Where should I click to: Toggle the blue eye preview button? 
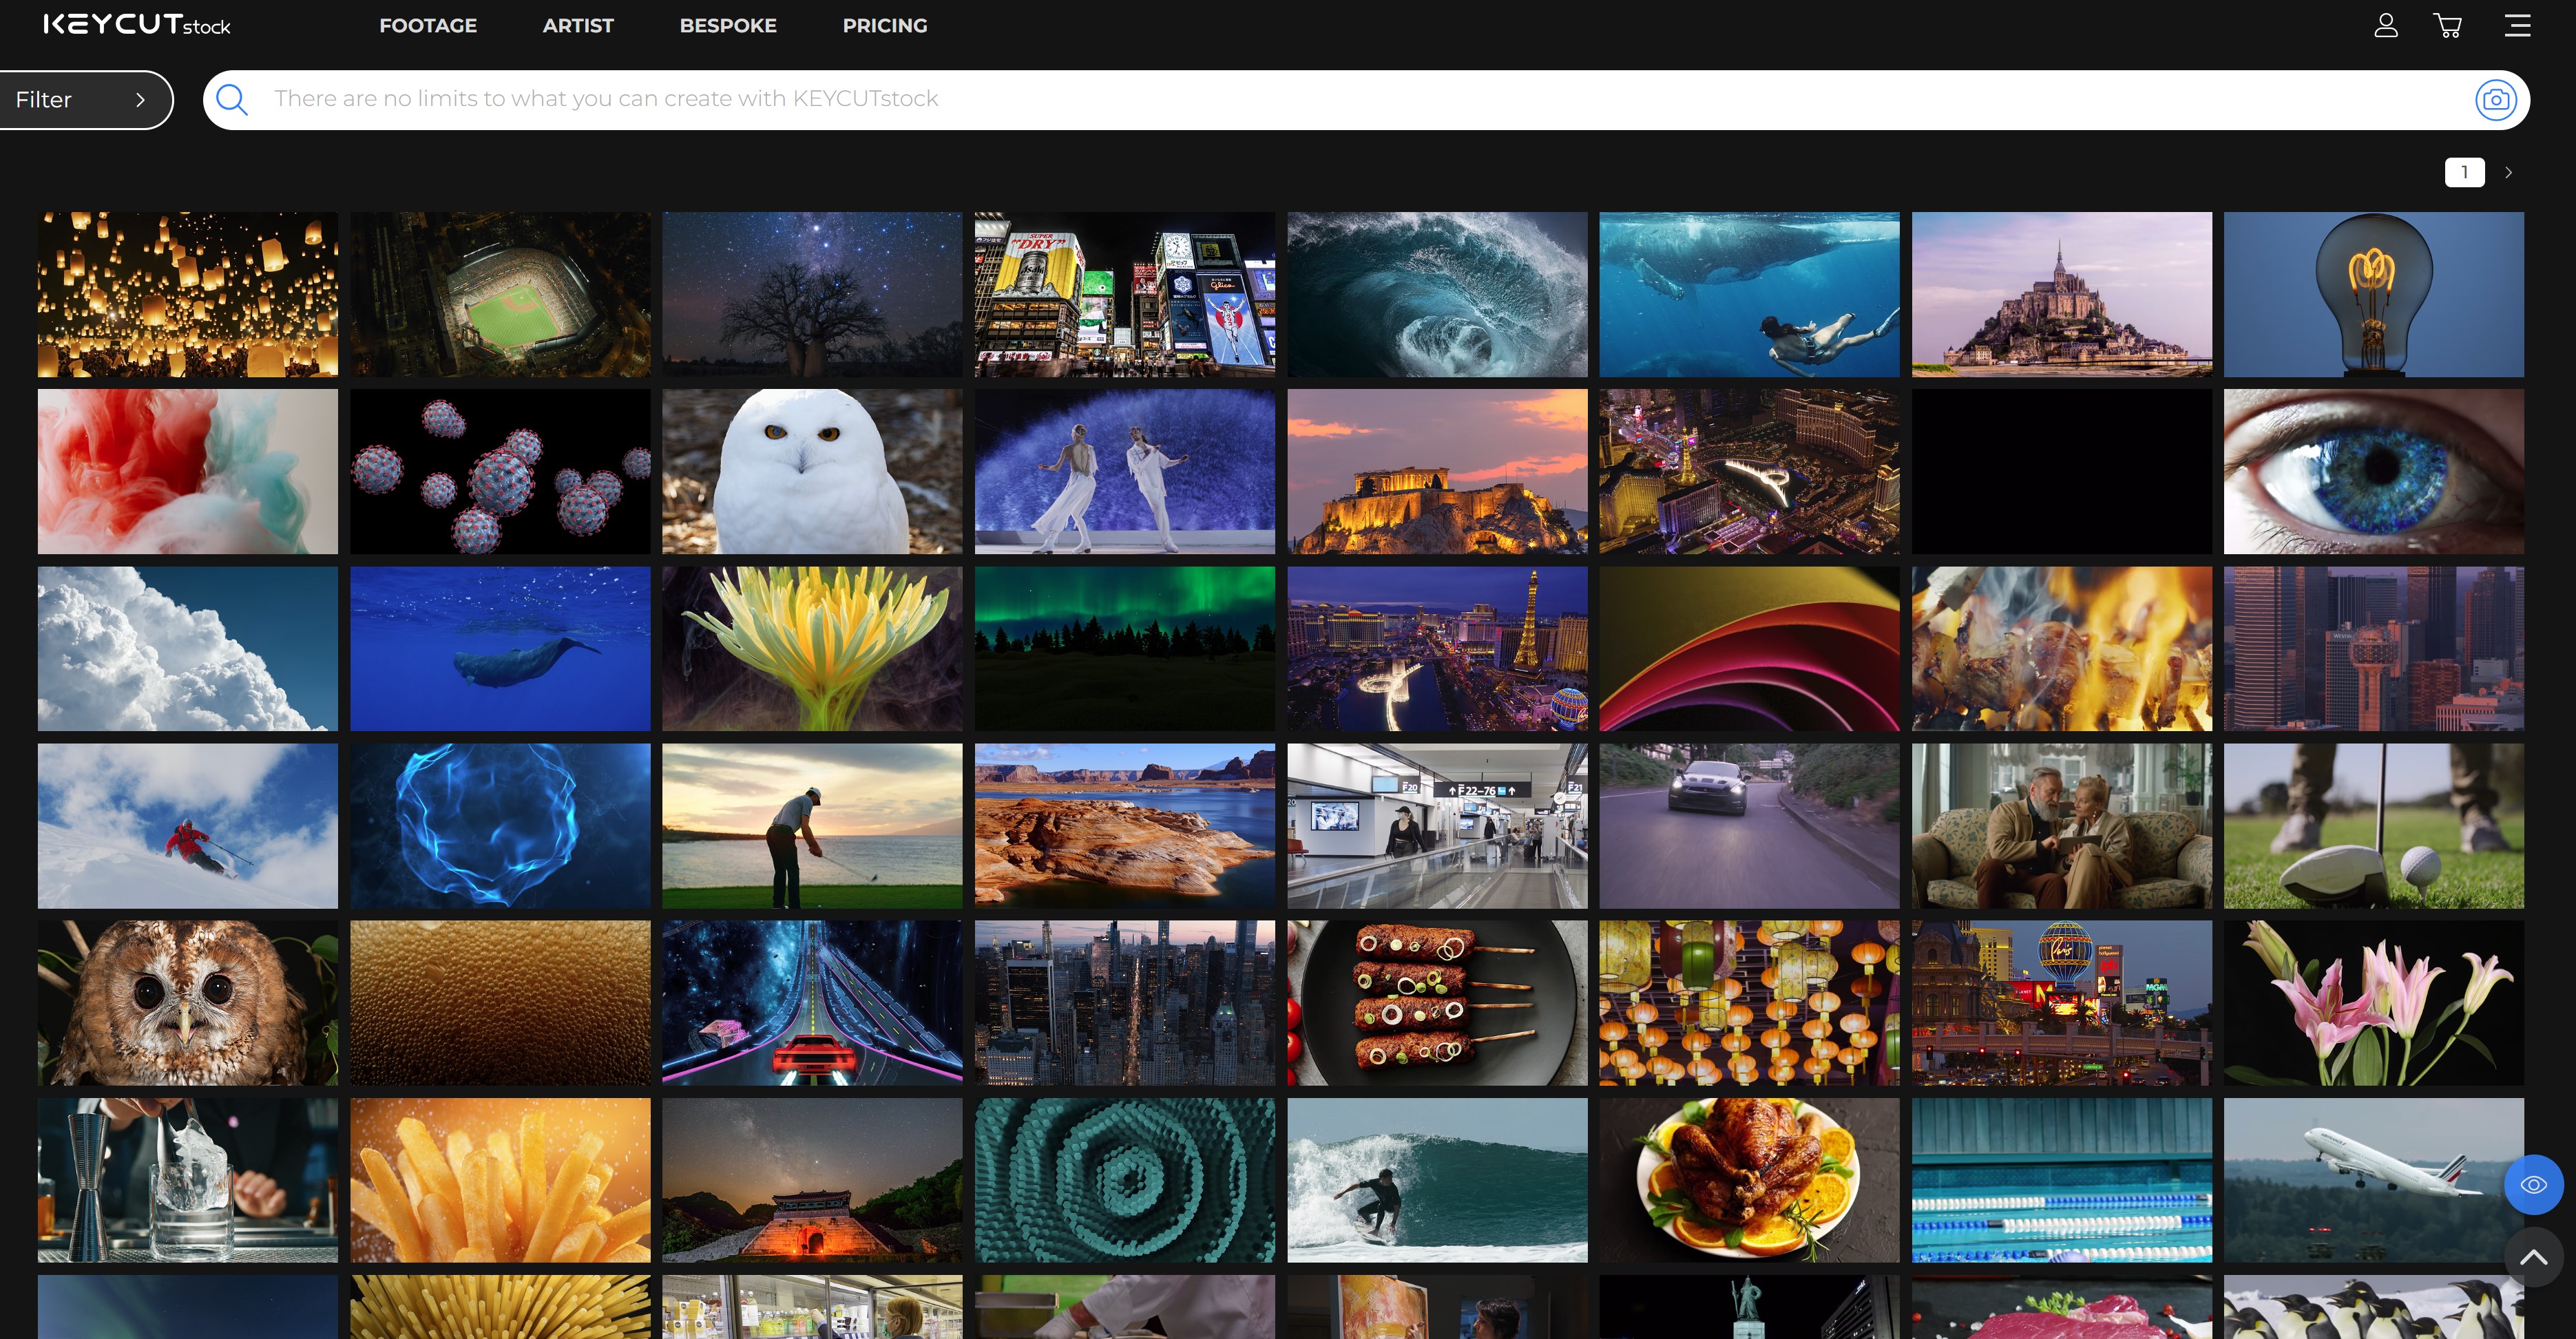[2533, 1185]
